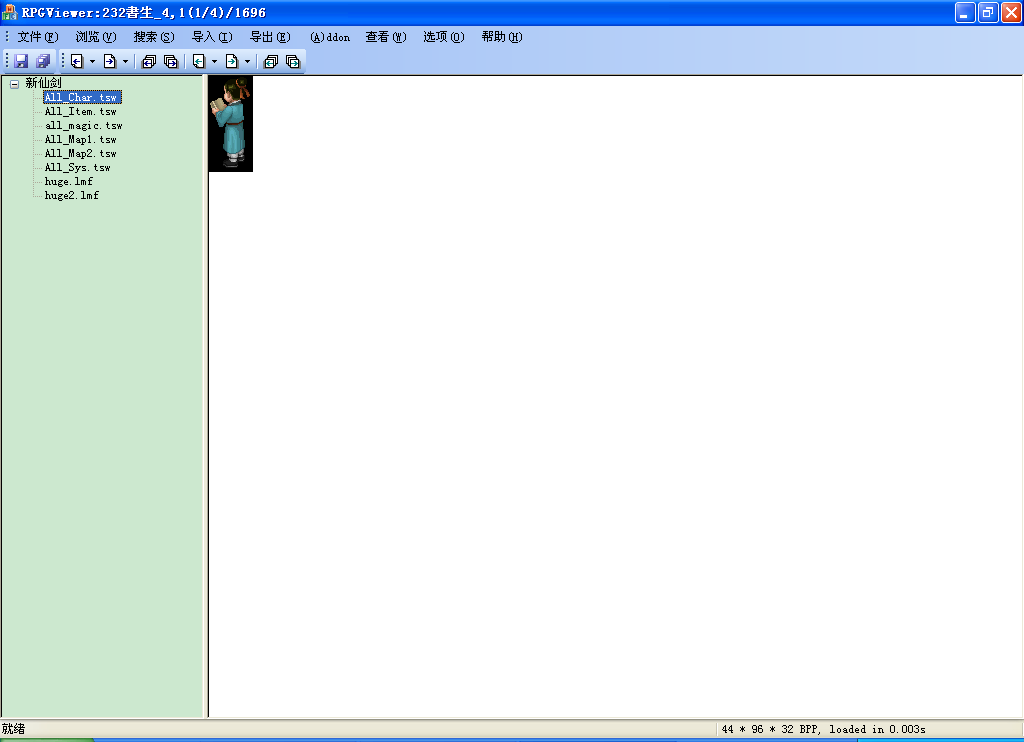Open the 导出(E) menu
The image size is (1024, 742).
(270, 37)
